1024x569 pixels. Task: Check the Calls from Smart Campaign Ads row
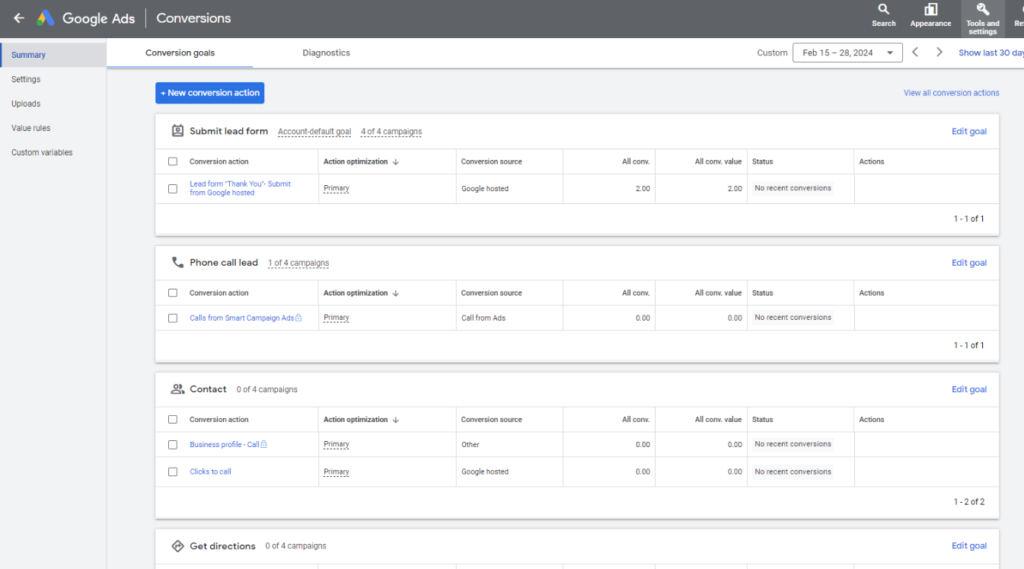[x=172, y=318]
